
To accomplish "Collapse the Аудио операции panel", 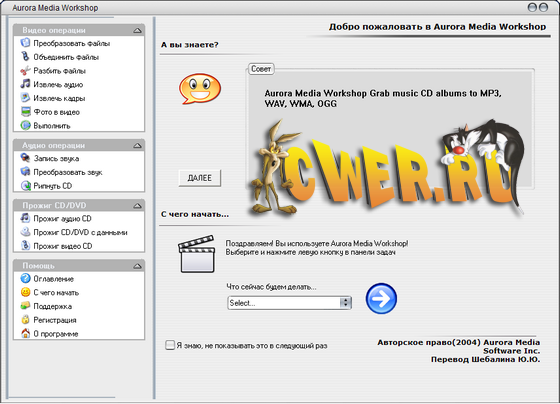I will coord(138,145).
